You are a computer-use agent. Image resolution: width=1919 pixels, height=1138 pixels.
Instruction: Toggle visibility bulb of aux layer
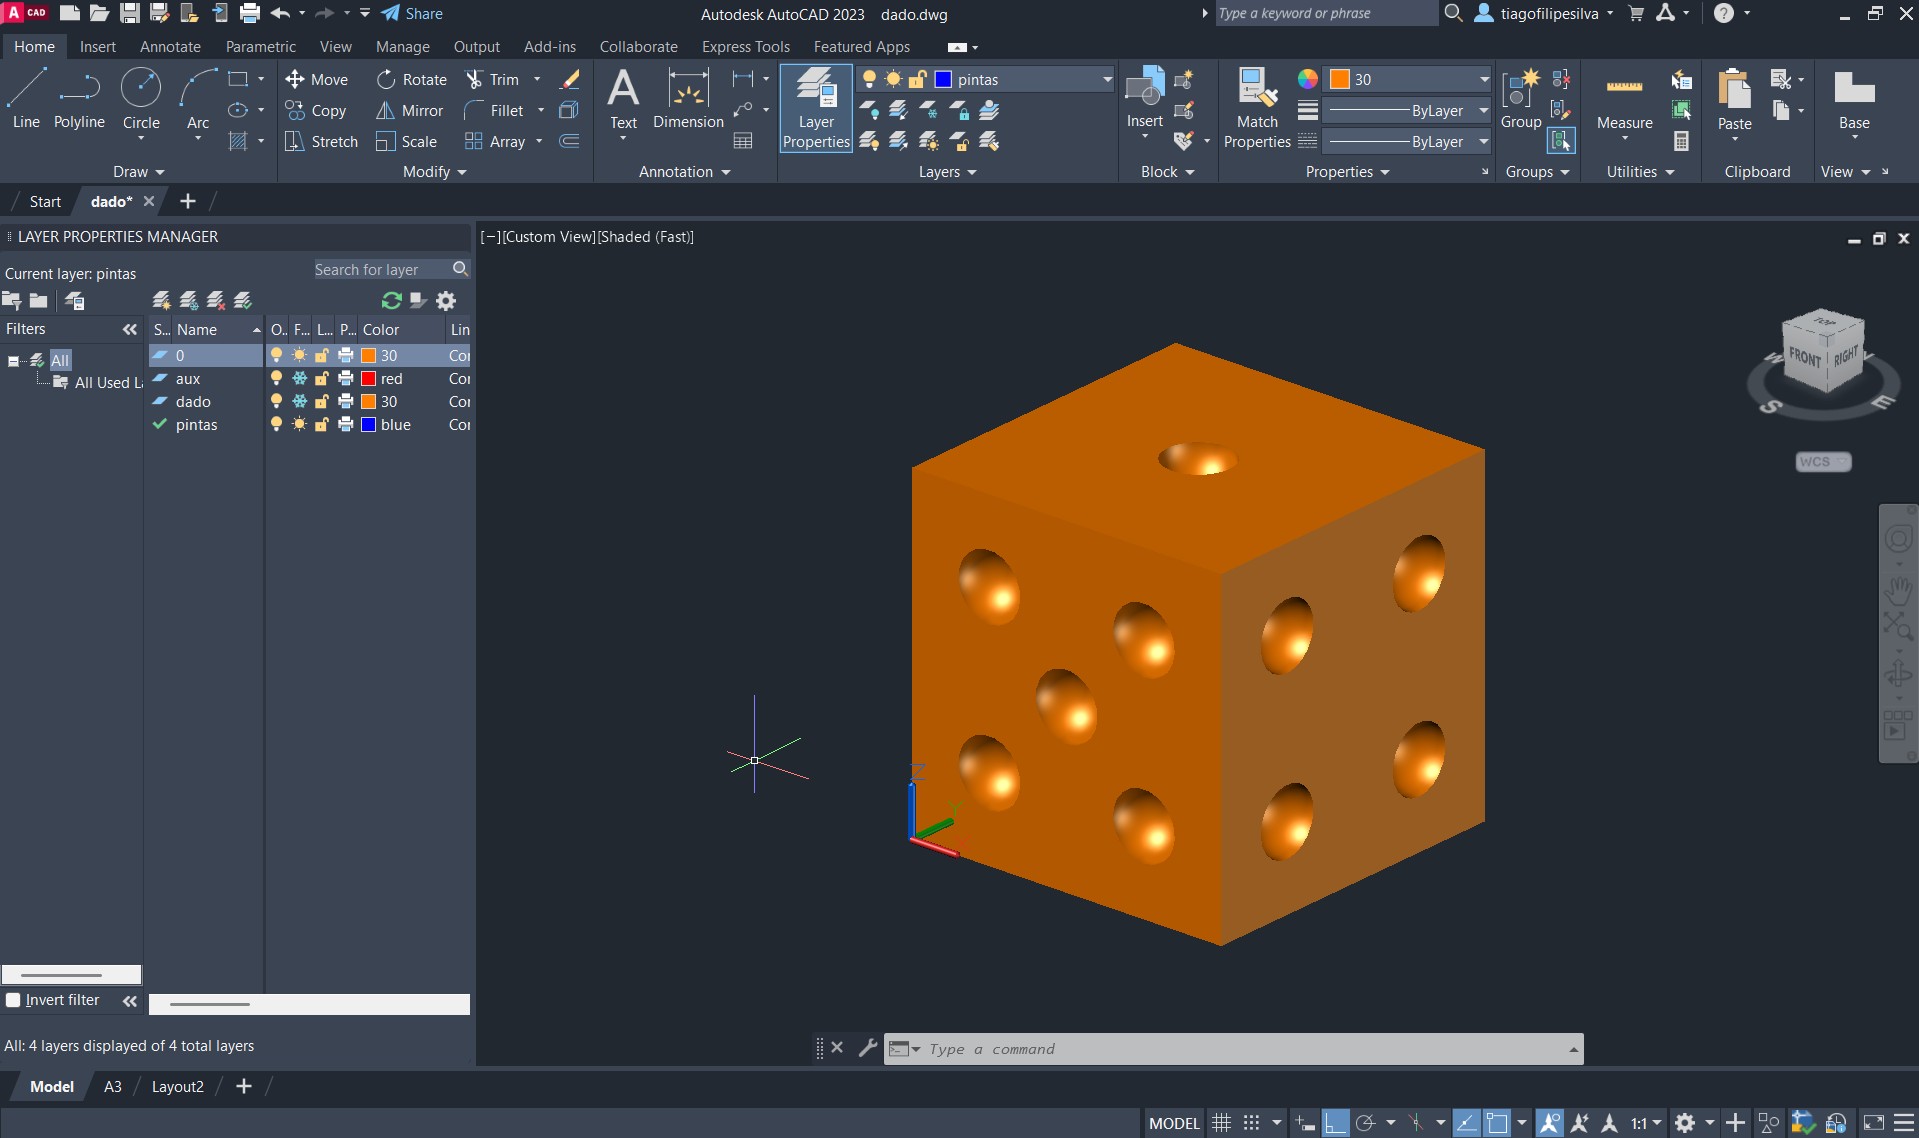pos(277,379)
